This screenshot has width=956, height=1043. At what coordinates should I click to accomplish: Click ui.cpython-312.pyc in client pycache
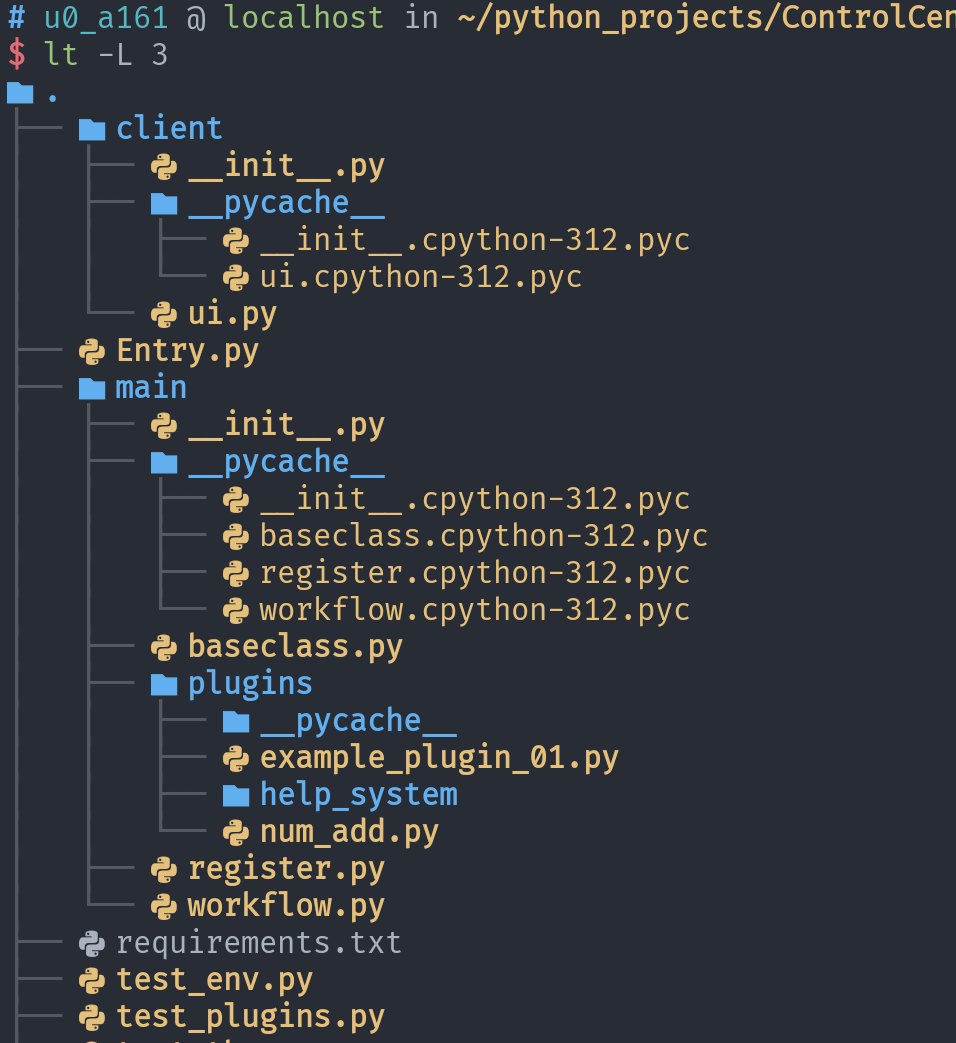coord(421,277)
